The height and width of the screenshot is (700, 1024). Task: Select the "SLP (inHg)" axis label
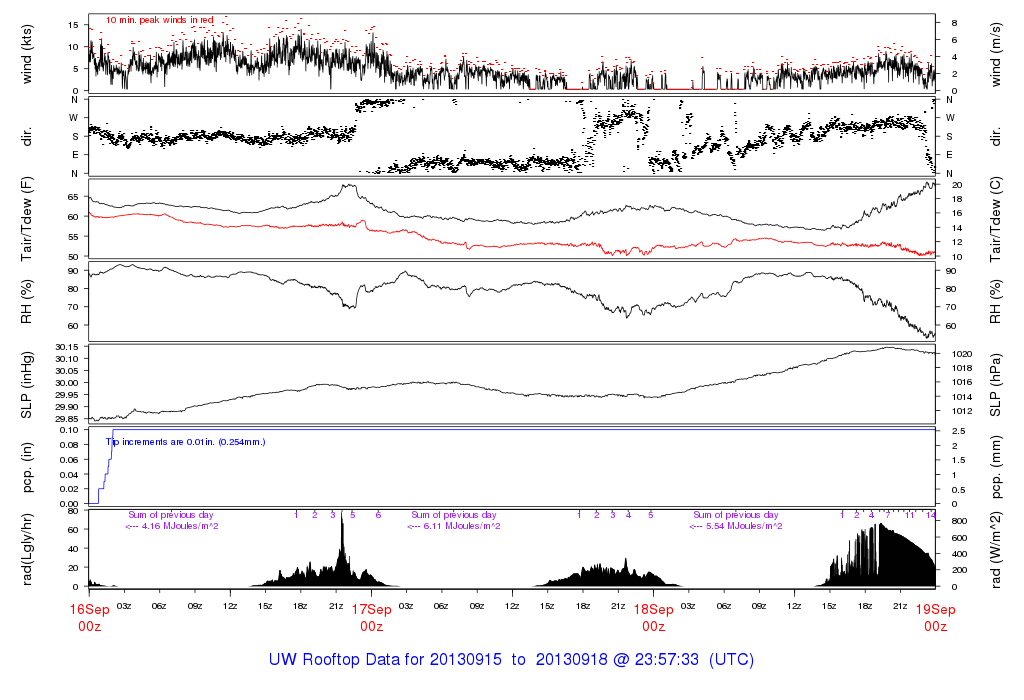coord(26,385)
